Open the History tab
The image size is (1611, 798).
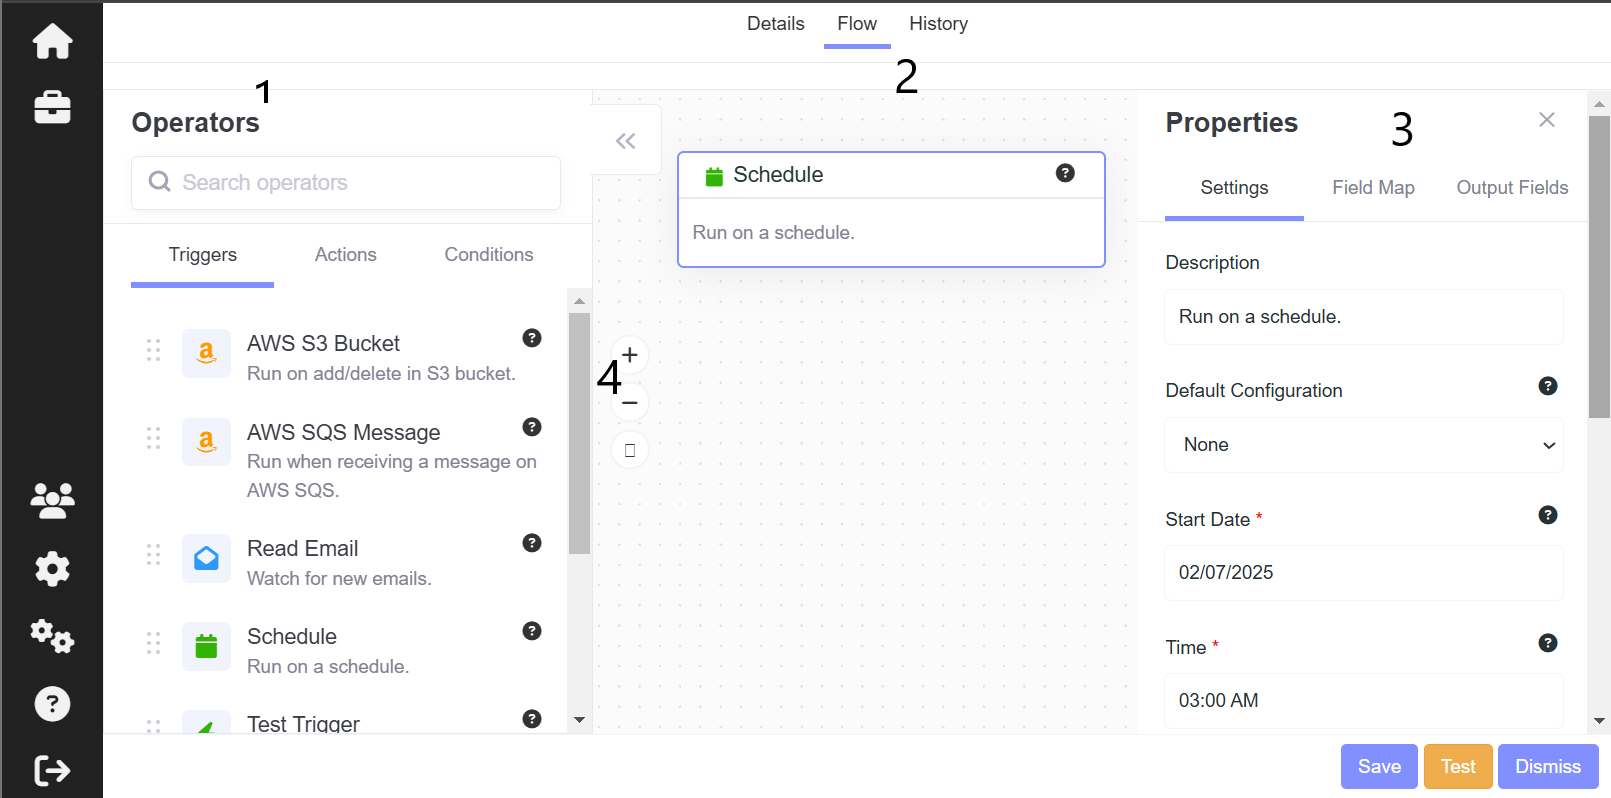938,24
